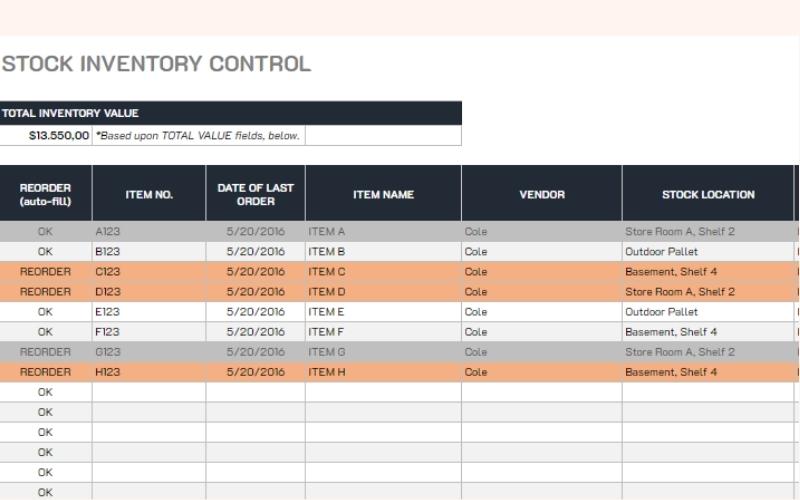Screen dimensions: 800x500
Task: Click the "Based upon TOTAL VALUE fields" note
Action: (x=198, y=135)
